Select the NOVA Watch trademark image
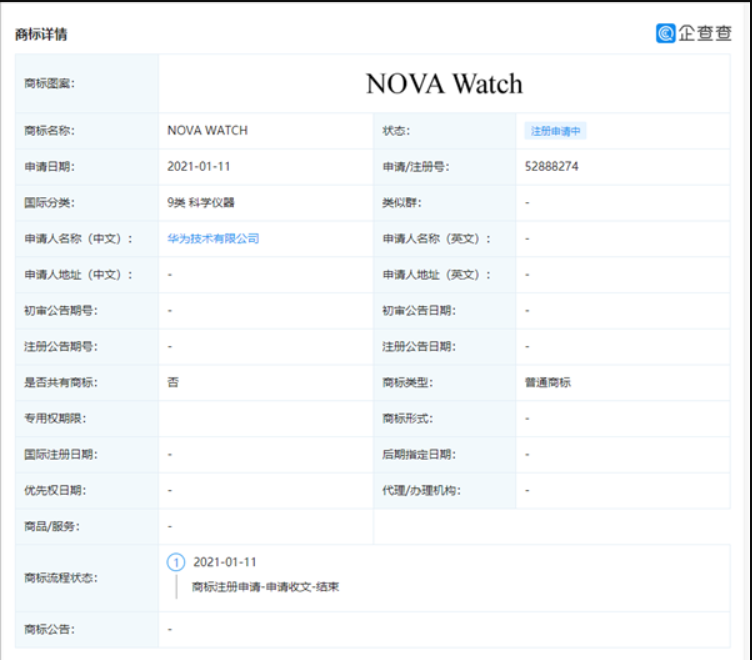The width and height of the screenshot is (752, 660). pos(444,83)
